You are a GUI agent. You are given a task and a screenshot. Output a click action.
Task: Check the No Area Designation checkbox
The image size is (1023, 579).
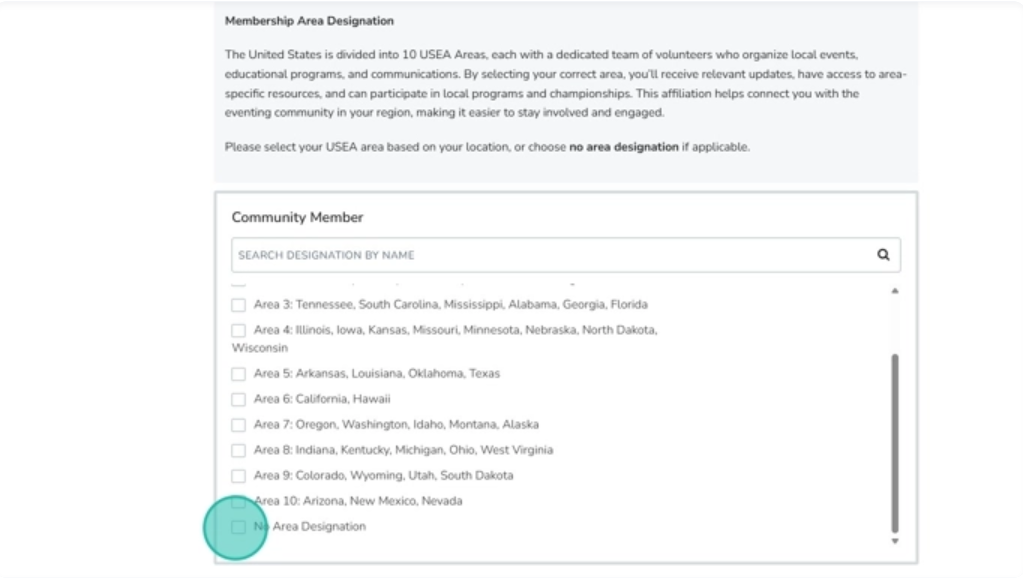(x=239, y=527)
